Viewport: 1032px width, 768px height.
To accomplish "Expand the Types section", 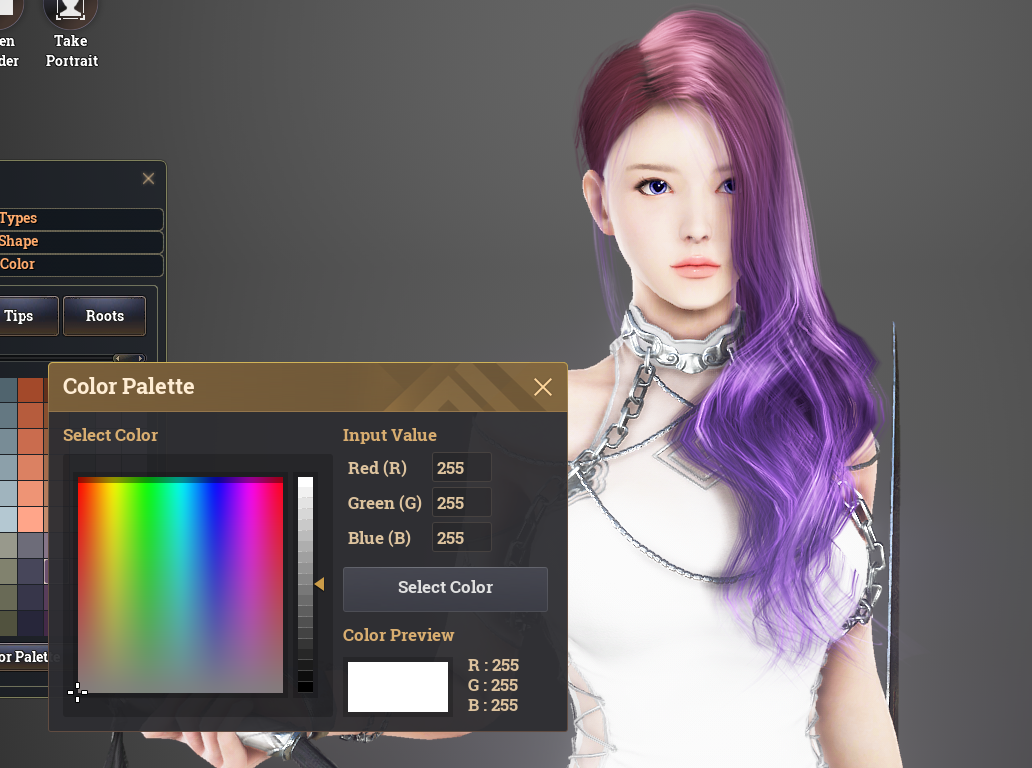I will pos(80,219).
